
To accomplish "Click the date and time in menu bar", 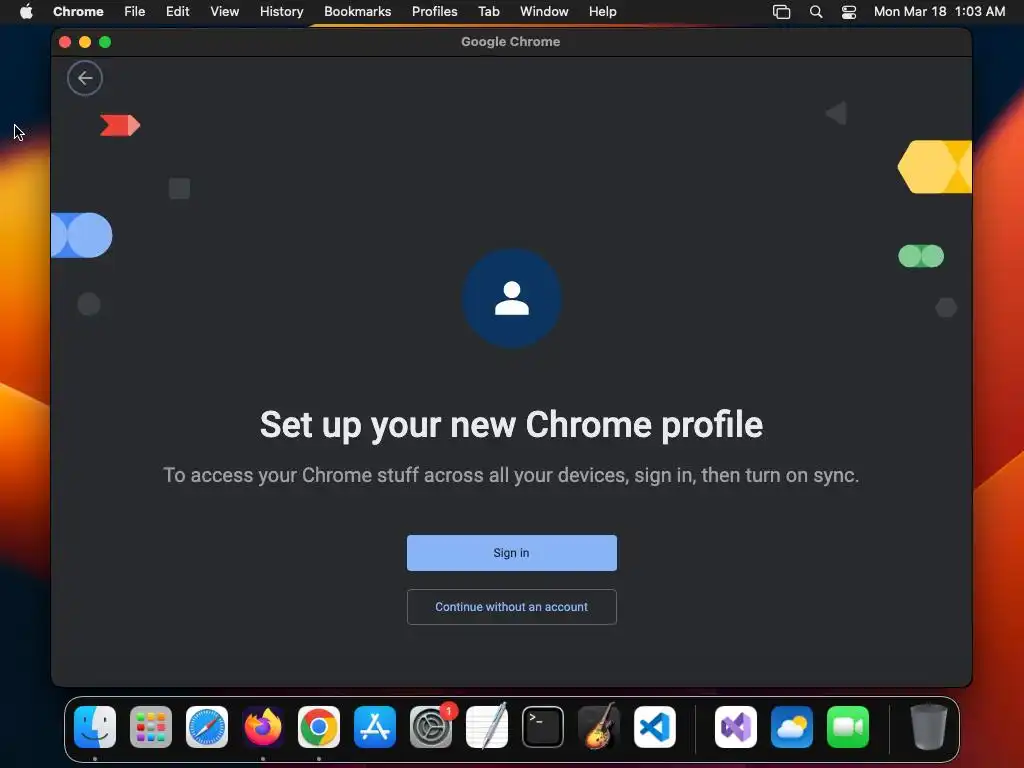I will click(939, 12).
